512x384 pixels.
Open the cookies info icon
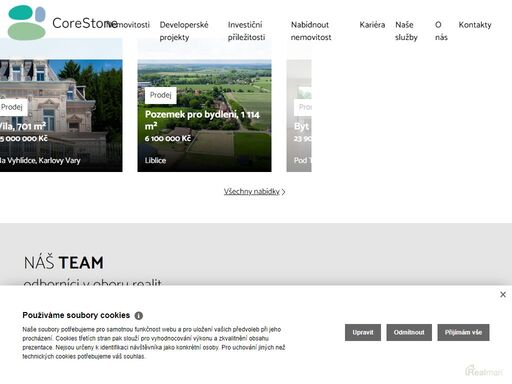(139, 315)
